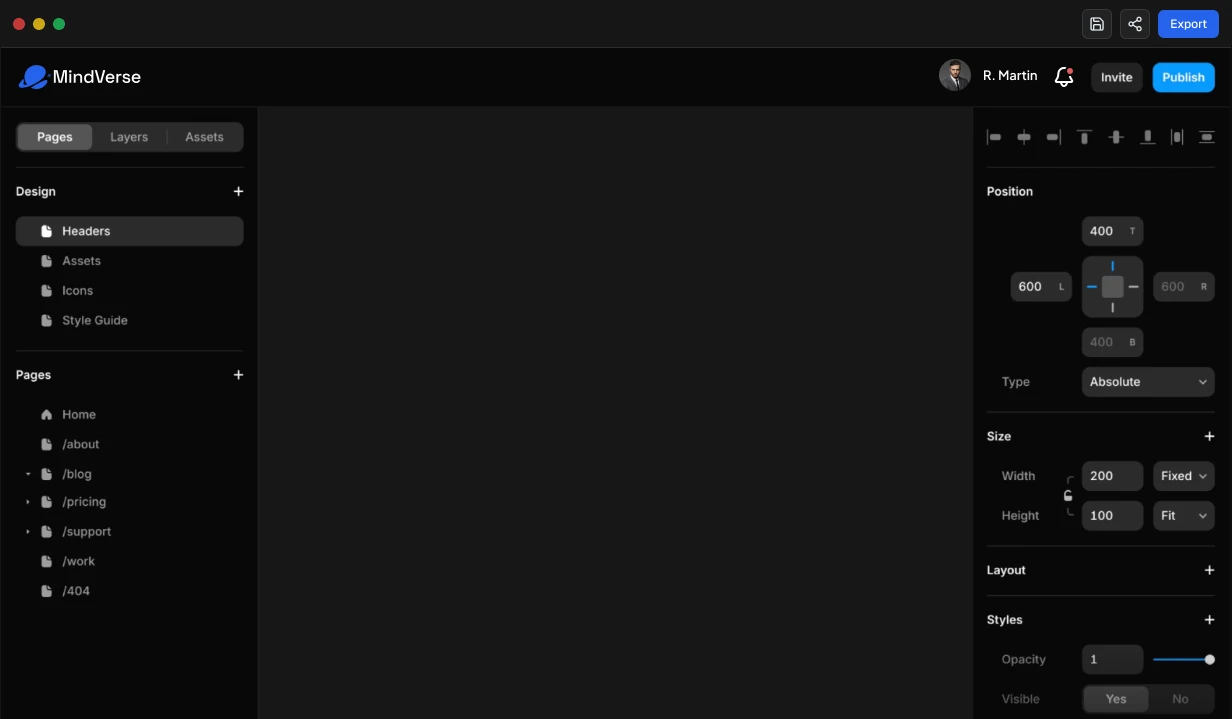The image size is (1232, 719).
Task: Switch to the Layers tab
Action: [129, 137]
